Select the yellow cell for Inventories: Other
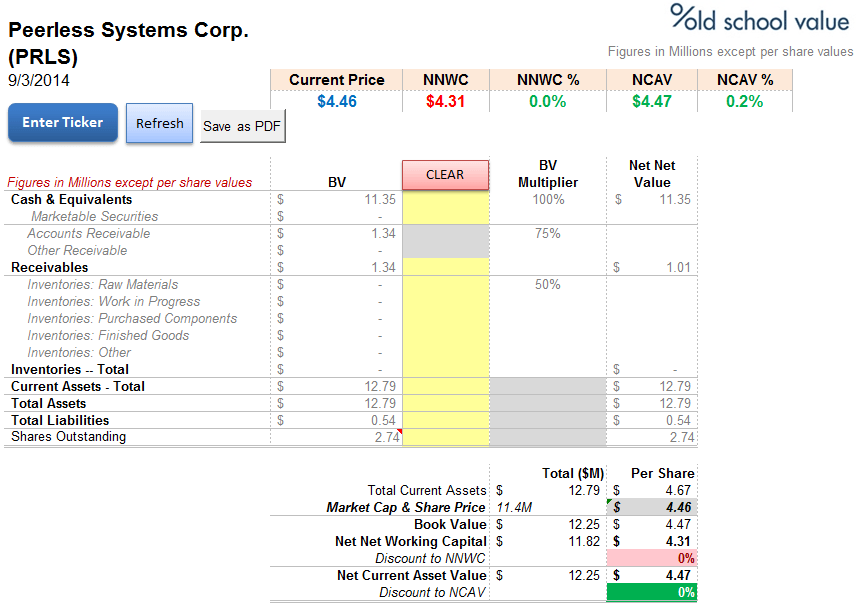The height and width of the screenshot is (614, 857). coord(446,352)
